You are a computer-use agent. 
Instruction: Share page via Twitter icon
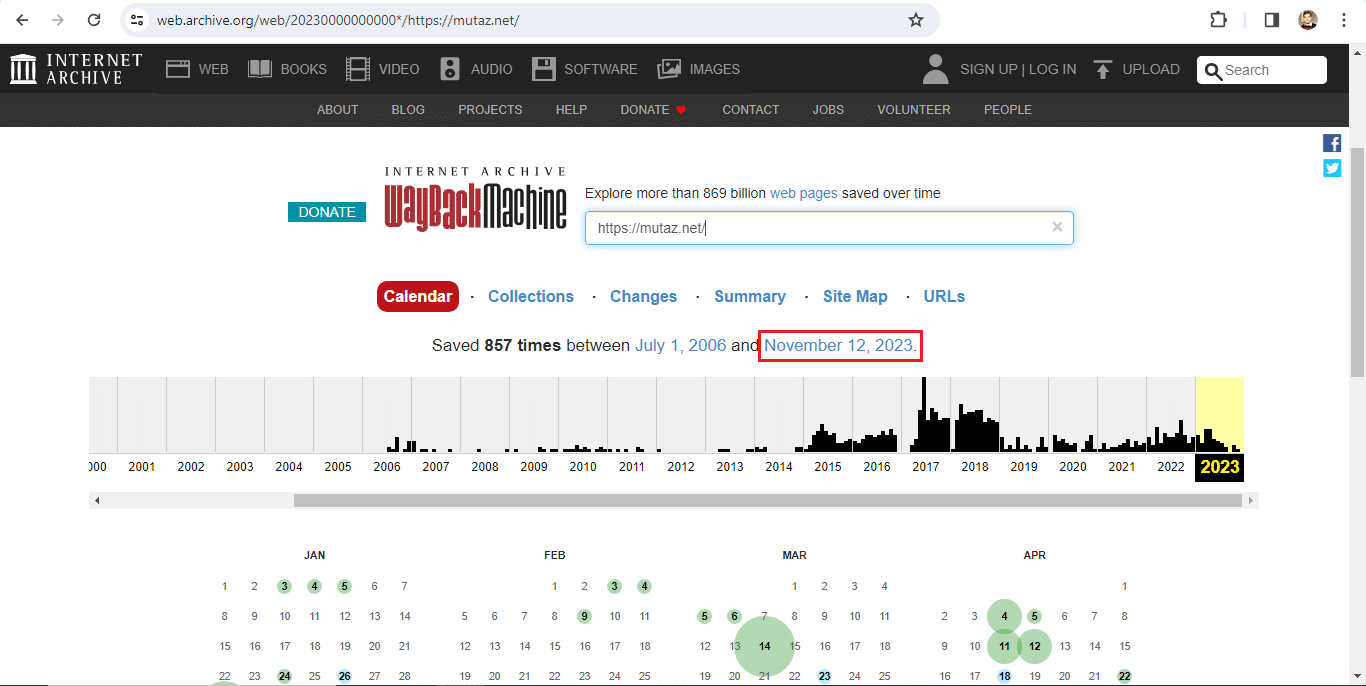coord(1332,168)
